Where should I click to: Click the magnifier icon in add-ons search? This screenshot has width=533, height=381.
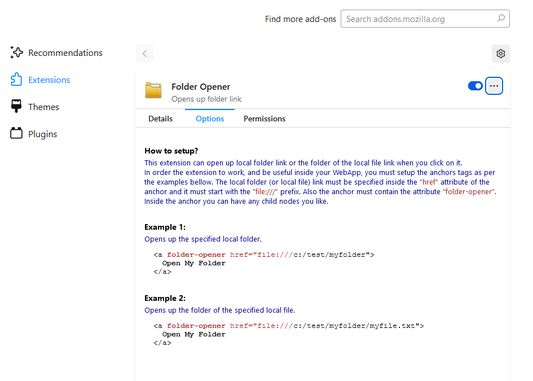501,18
